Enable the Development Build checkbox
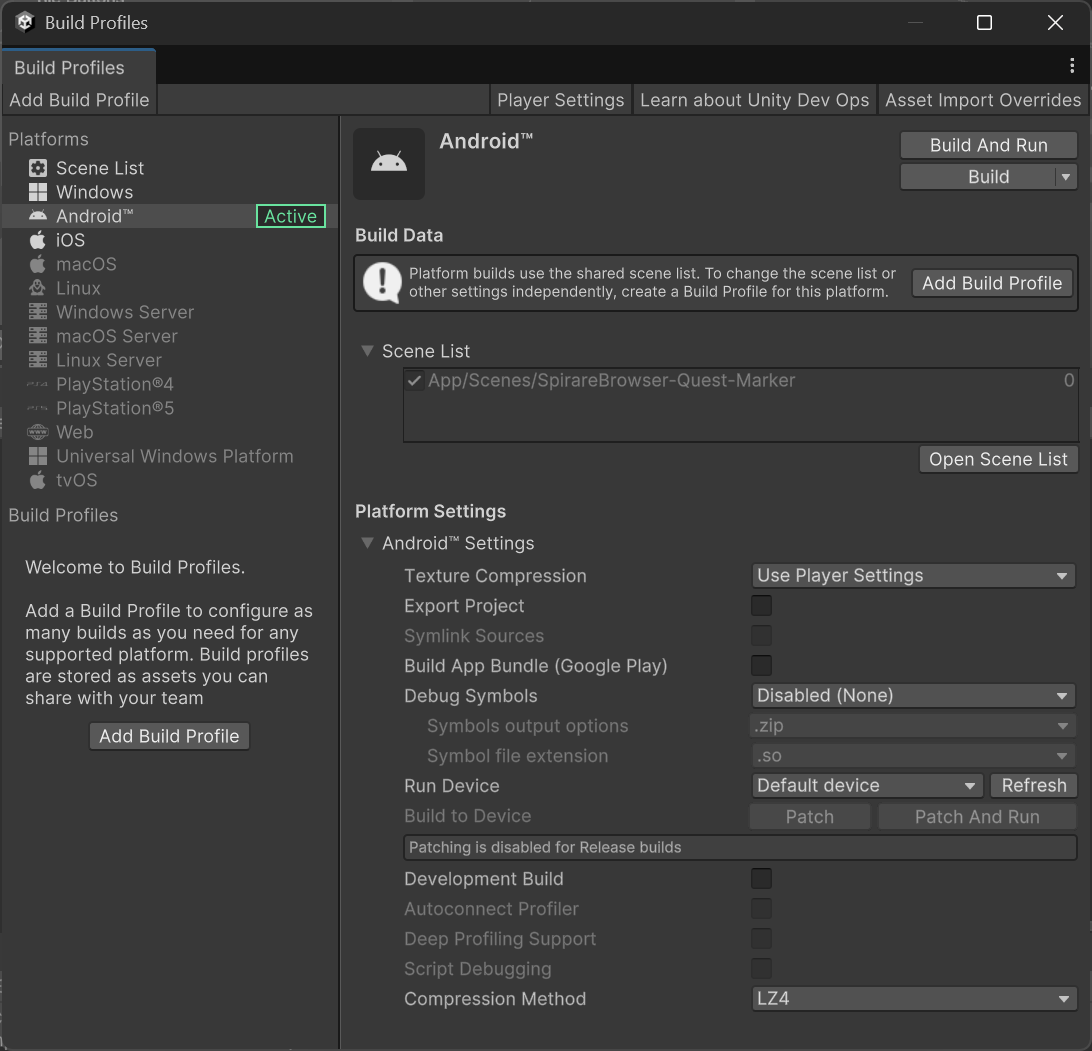This screenshot has height=1051, width=1092. coord(761,878)
